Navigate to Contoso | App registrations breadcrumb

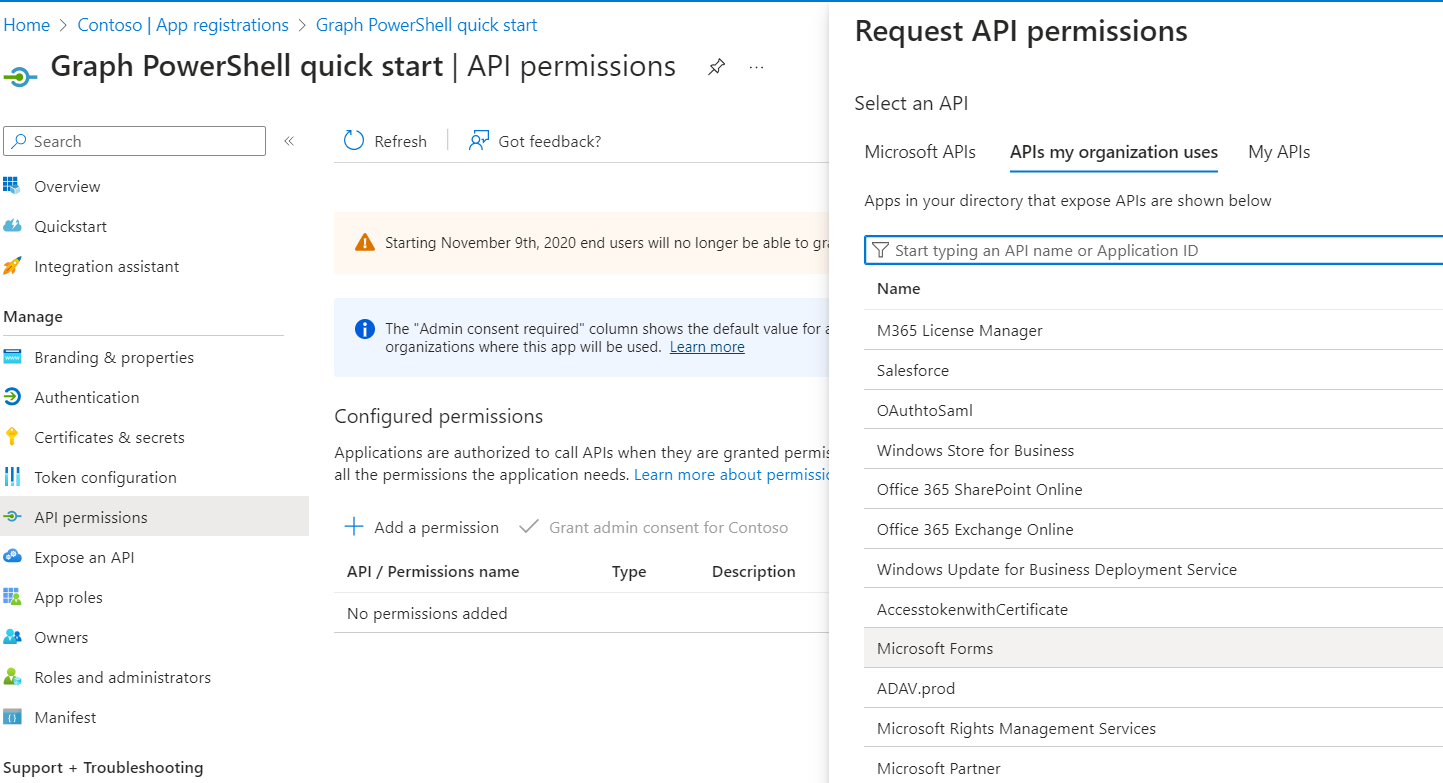[x=183, y=25]
